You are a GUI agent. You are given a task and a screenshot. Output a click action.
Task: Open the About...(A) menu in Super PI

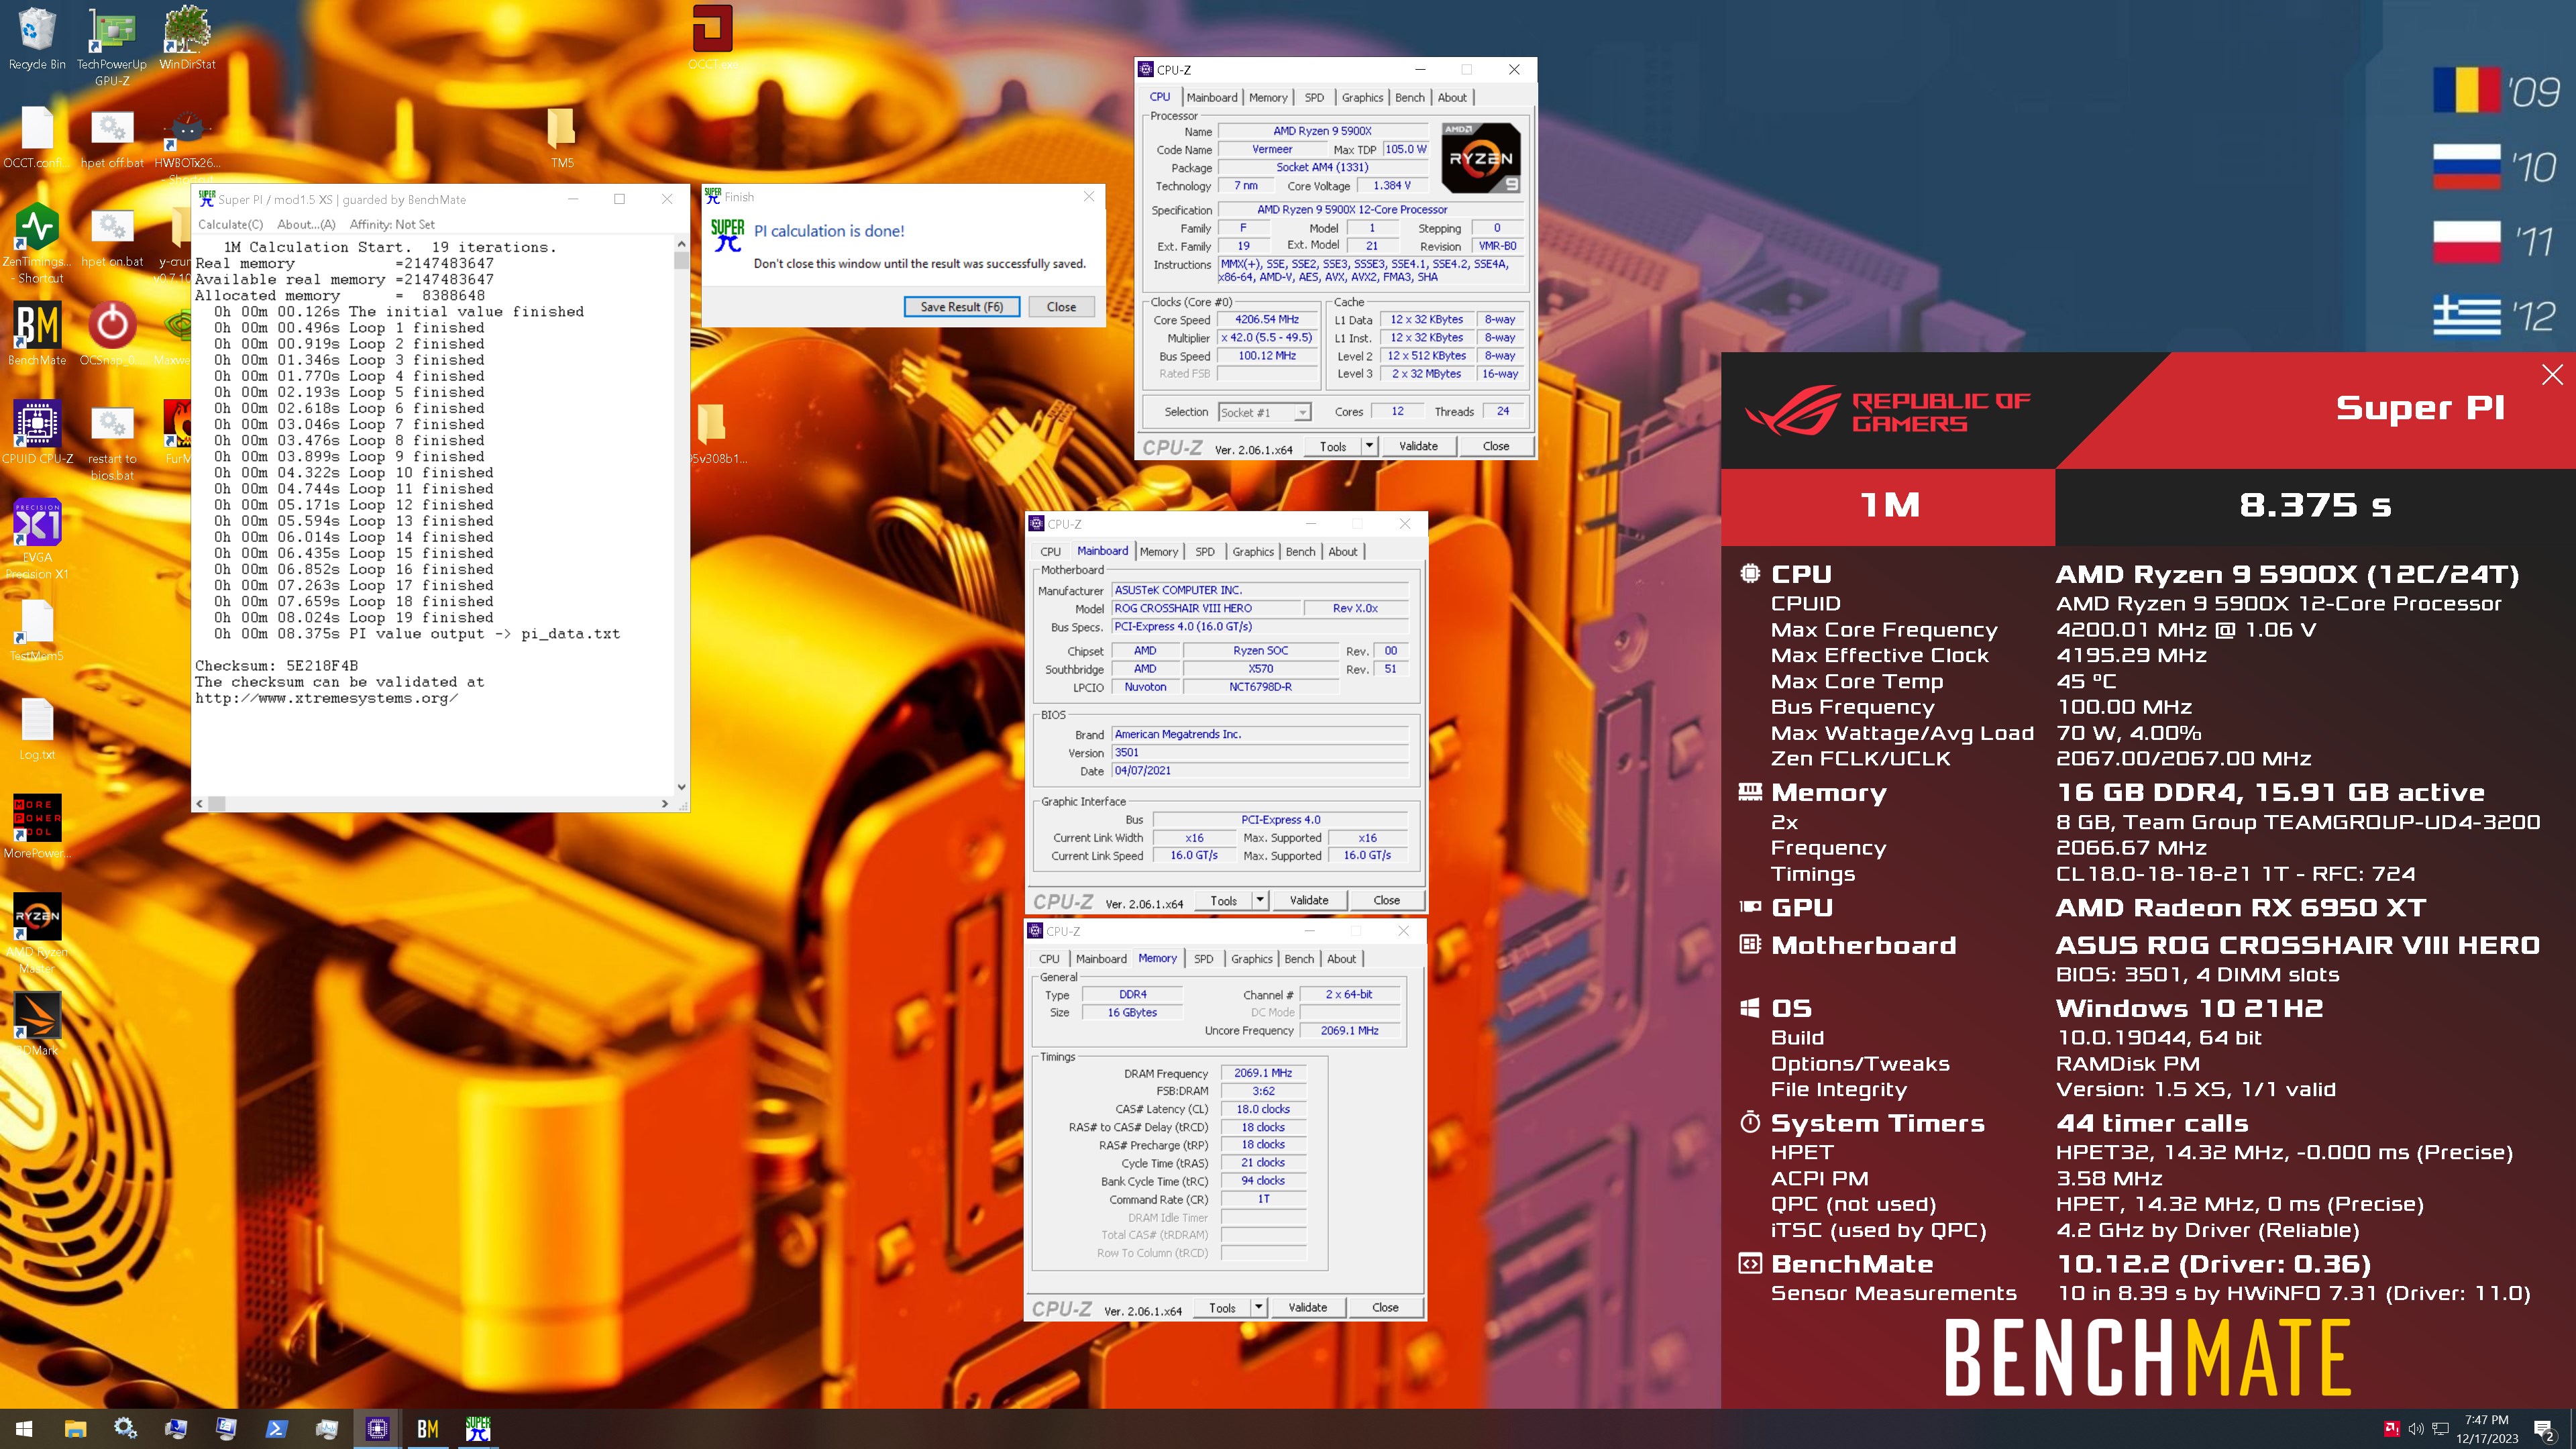[x=306, y=225]
